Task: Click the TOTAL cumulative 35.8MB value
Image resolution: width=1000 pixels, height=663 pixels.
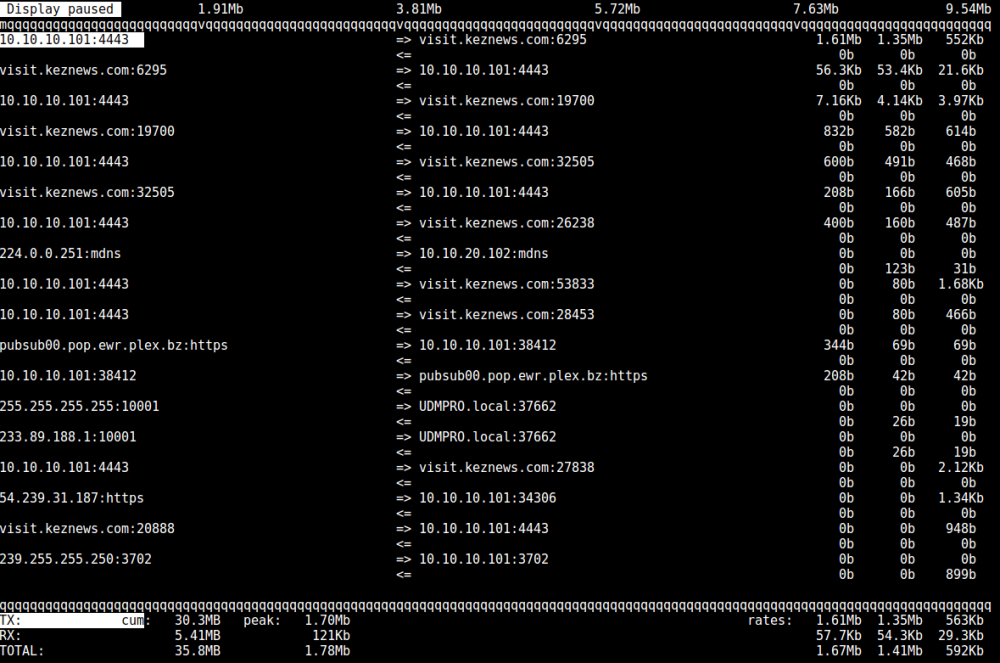Action: coord(198,652)
